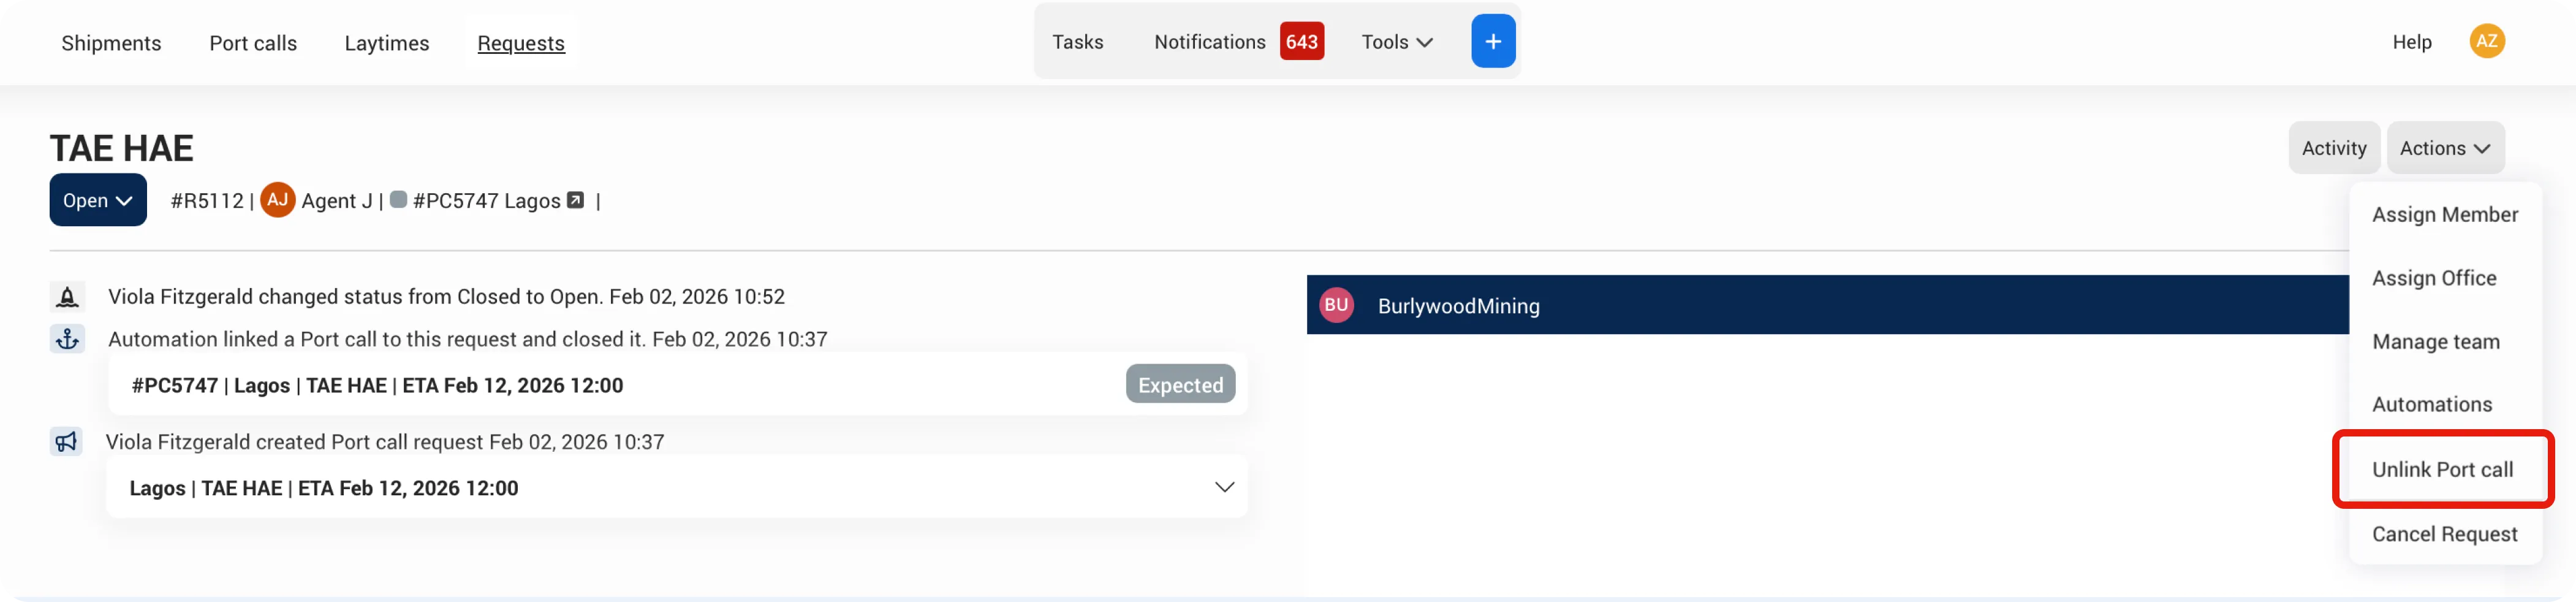Click the megaphone icon on request entry
This screenshot has width=2576, height=602.
point(66,442)
